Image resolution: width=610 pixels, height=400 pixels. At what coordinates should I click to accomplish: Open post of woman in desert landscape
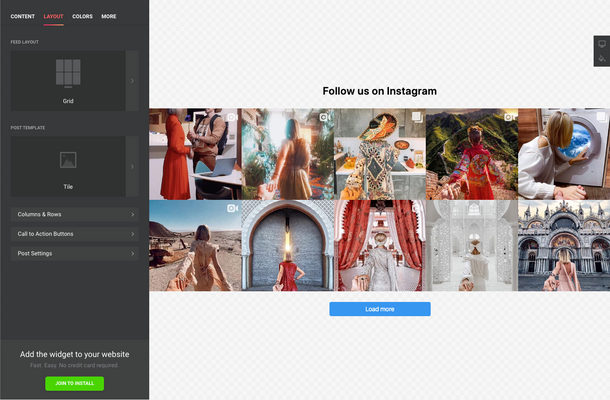[195, 246]
